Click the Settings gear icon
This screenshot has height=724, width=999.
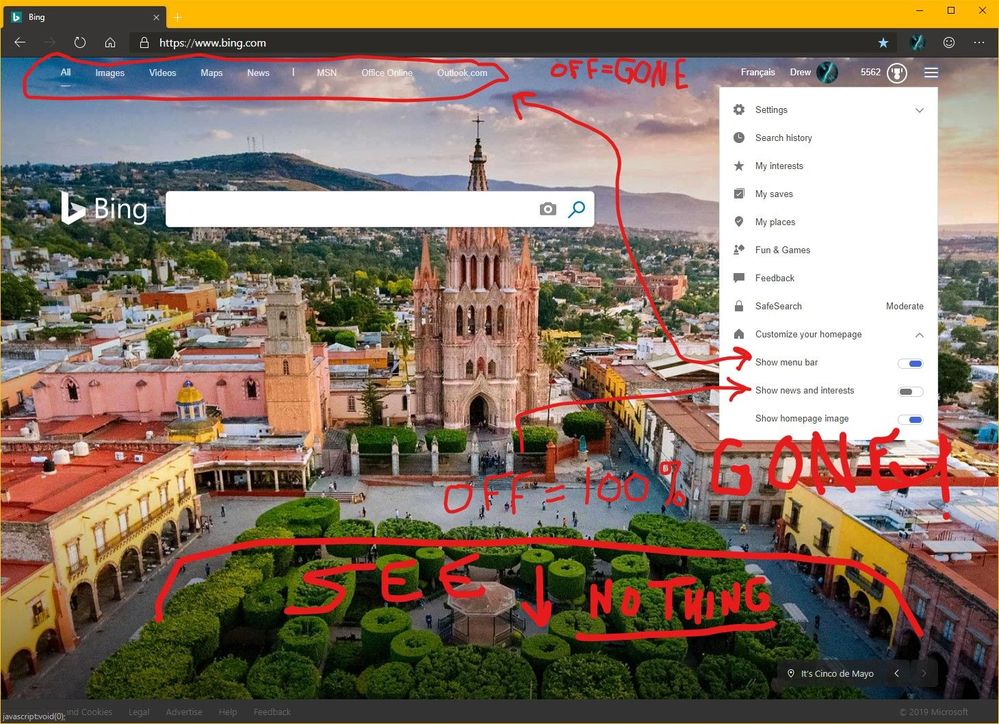[738, 110]
